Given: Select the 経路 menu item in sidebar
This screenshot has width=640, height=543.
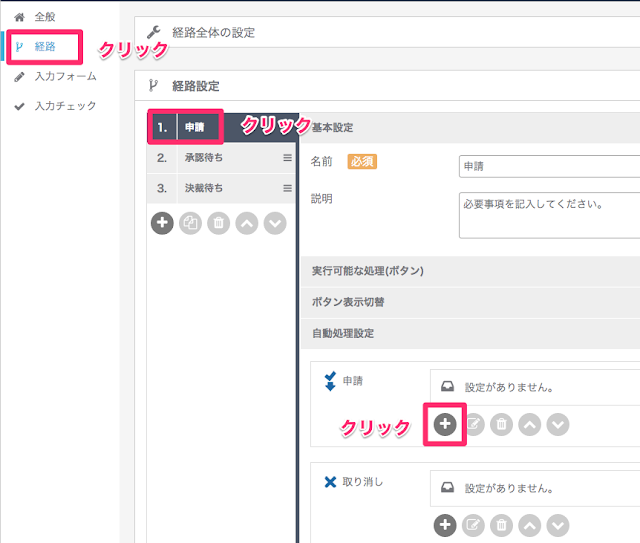Looking at the screenshot, I should (45, 47).
